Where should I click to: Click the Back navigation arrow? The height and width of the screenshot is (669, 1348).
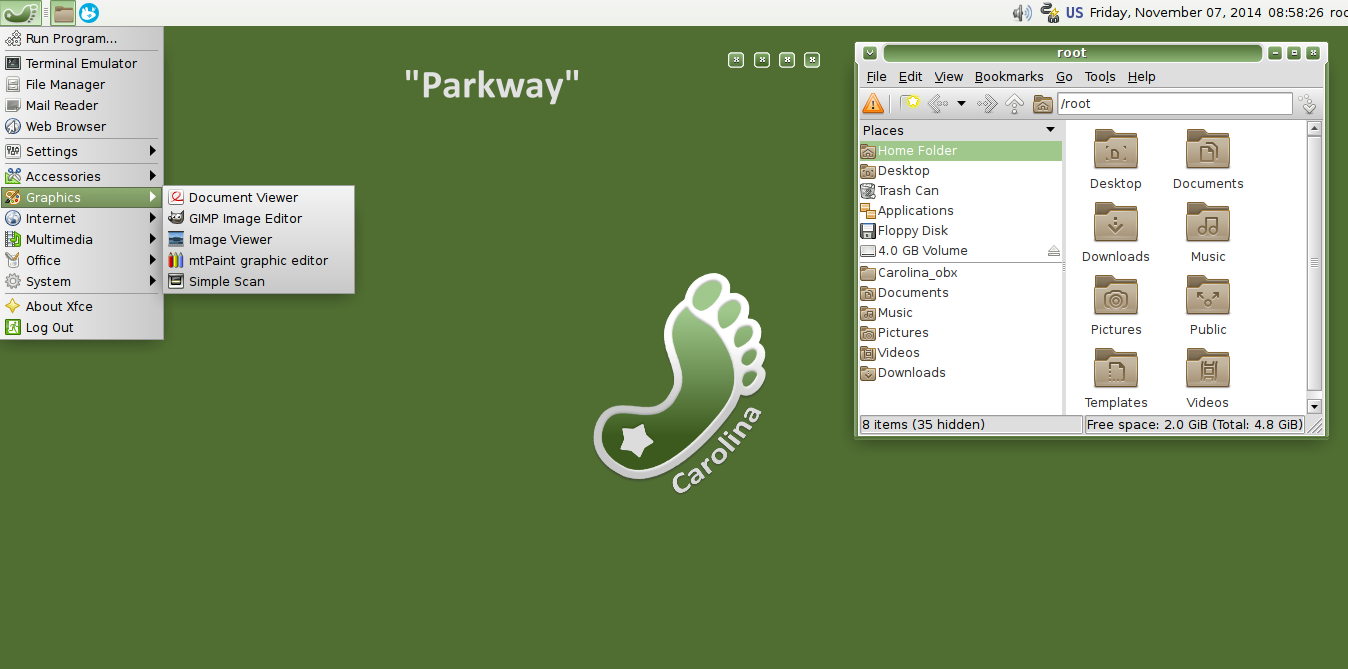coord(938,103)
